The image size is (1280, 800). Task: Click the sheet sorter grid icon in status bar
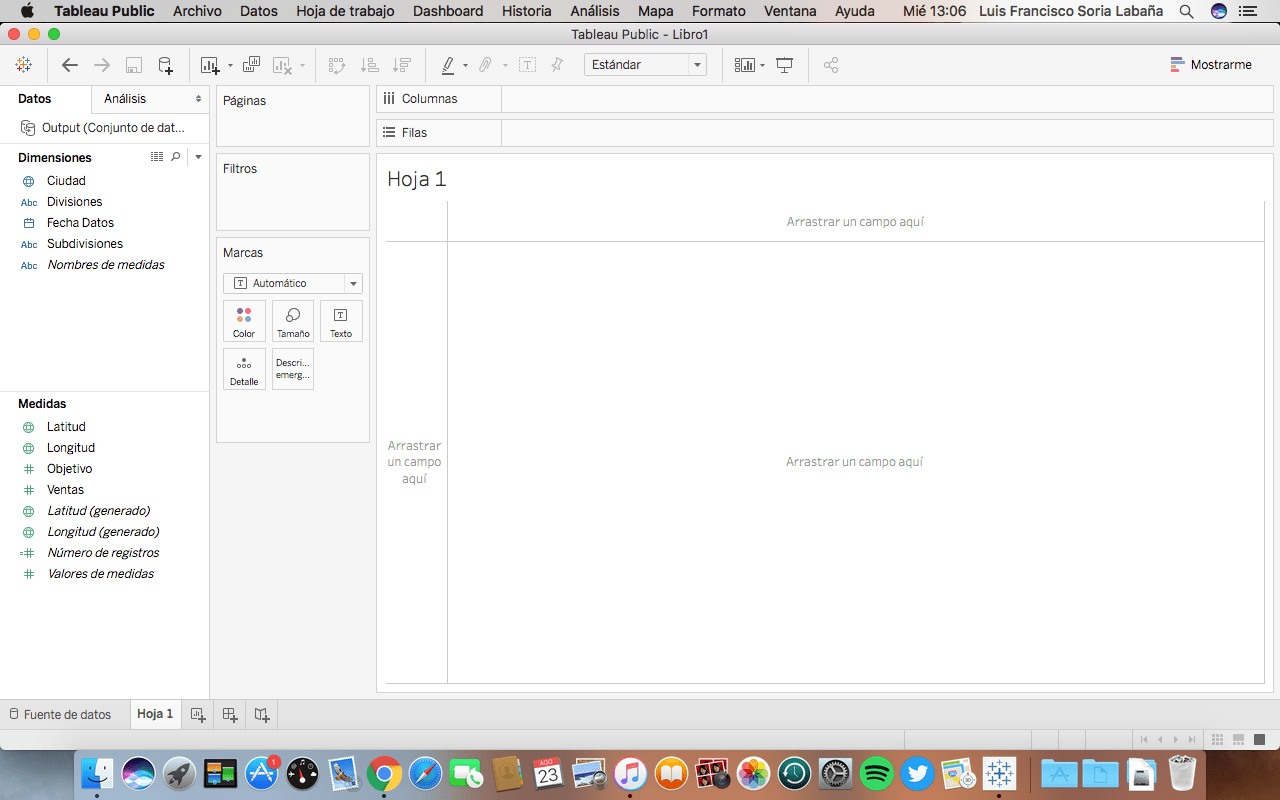(1218, 739)
